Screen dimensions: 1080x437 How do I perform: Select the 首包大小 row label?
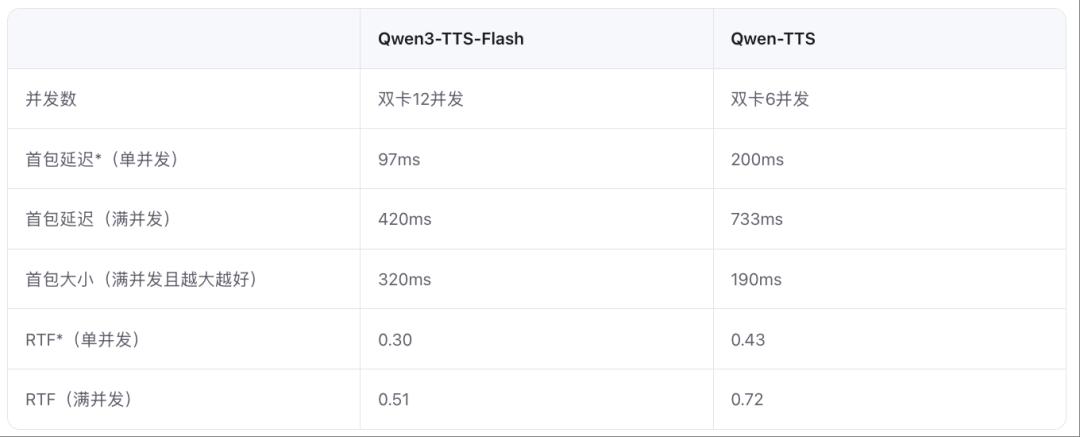[x=141, y=279]
